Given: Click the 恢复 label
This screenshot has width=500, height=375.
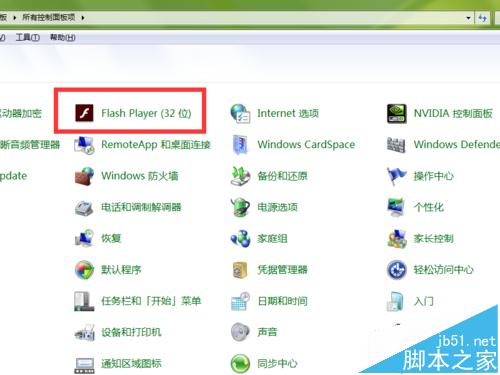Looking at the screenshot, I should 111,238.
